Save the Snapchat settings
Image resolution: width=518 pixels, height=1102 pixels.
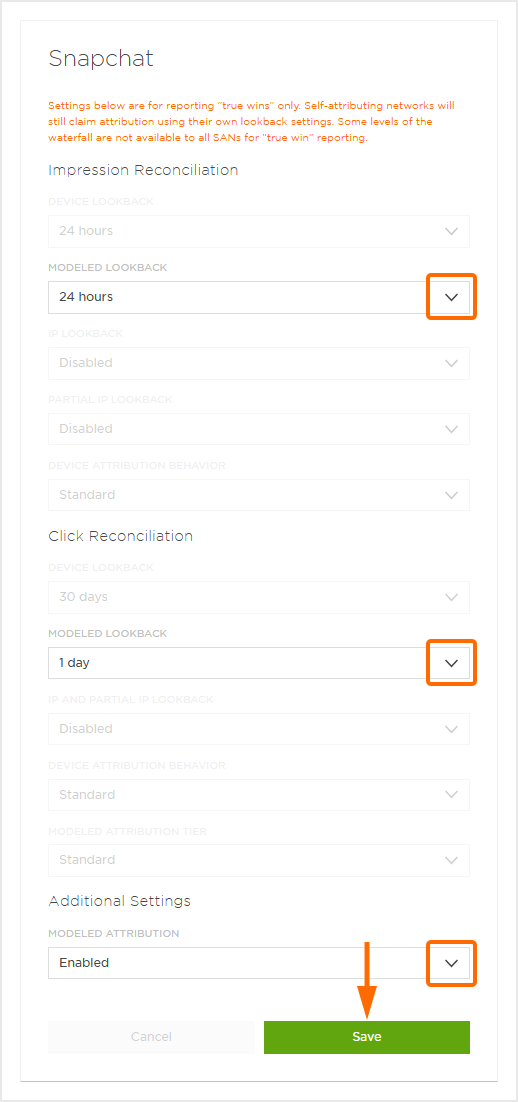click(x=367, y=1037)
